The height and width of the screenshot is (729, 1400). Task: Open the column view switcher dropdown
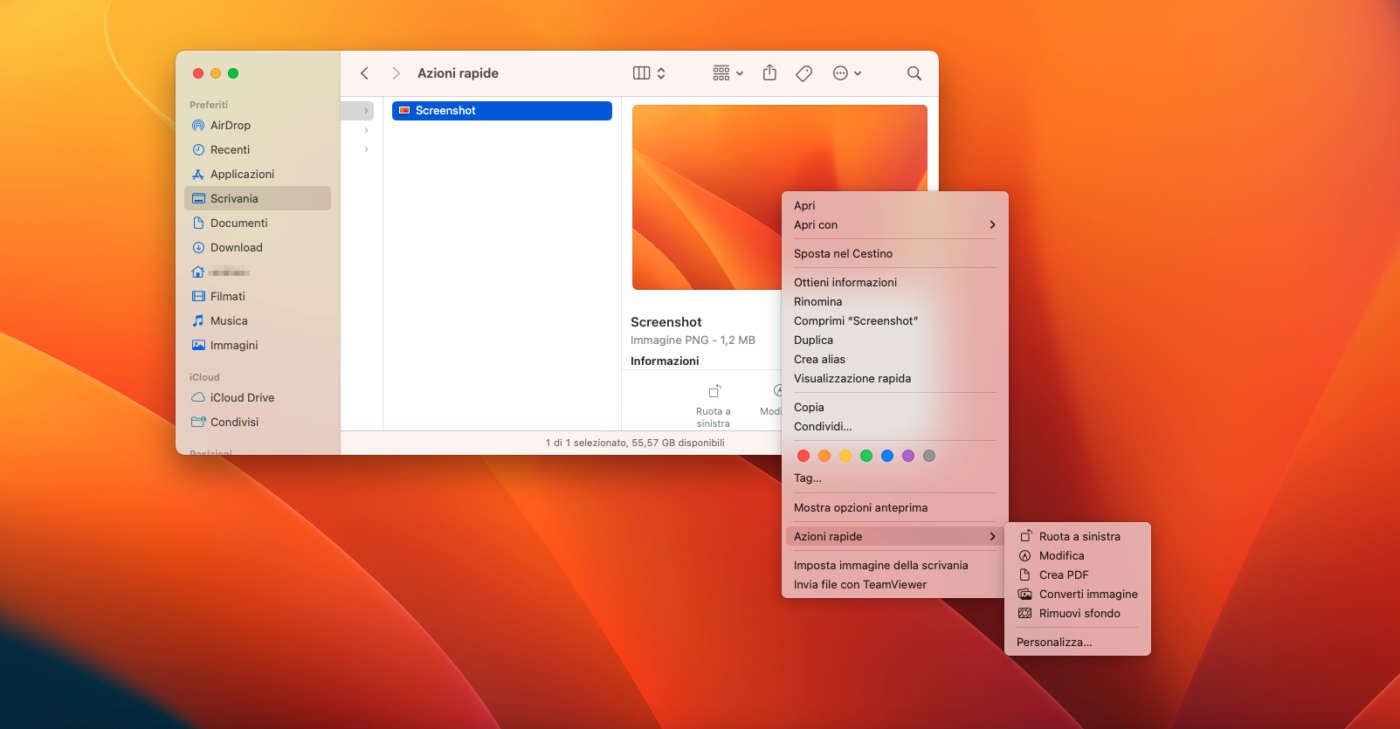(649, 73)
